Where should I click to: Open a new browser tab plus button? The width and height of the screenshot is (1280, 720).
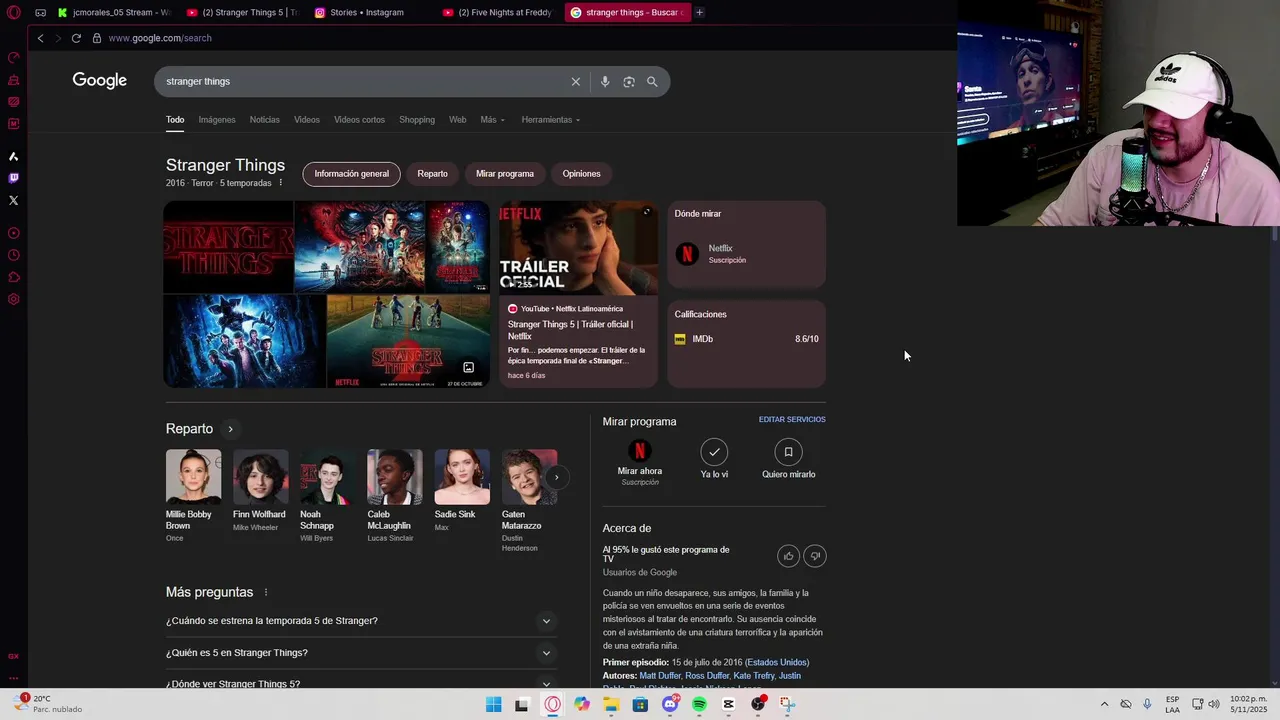click(699, 12)
